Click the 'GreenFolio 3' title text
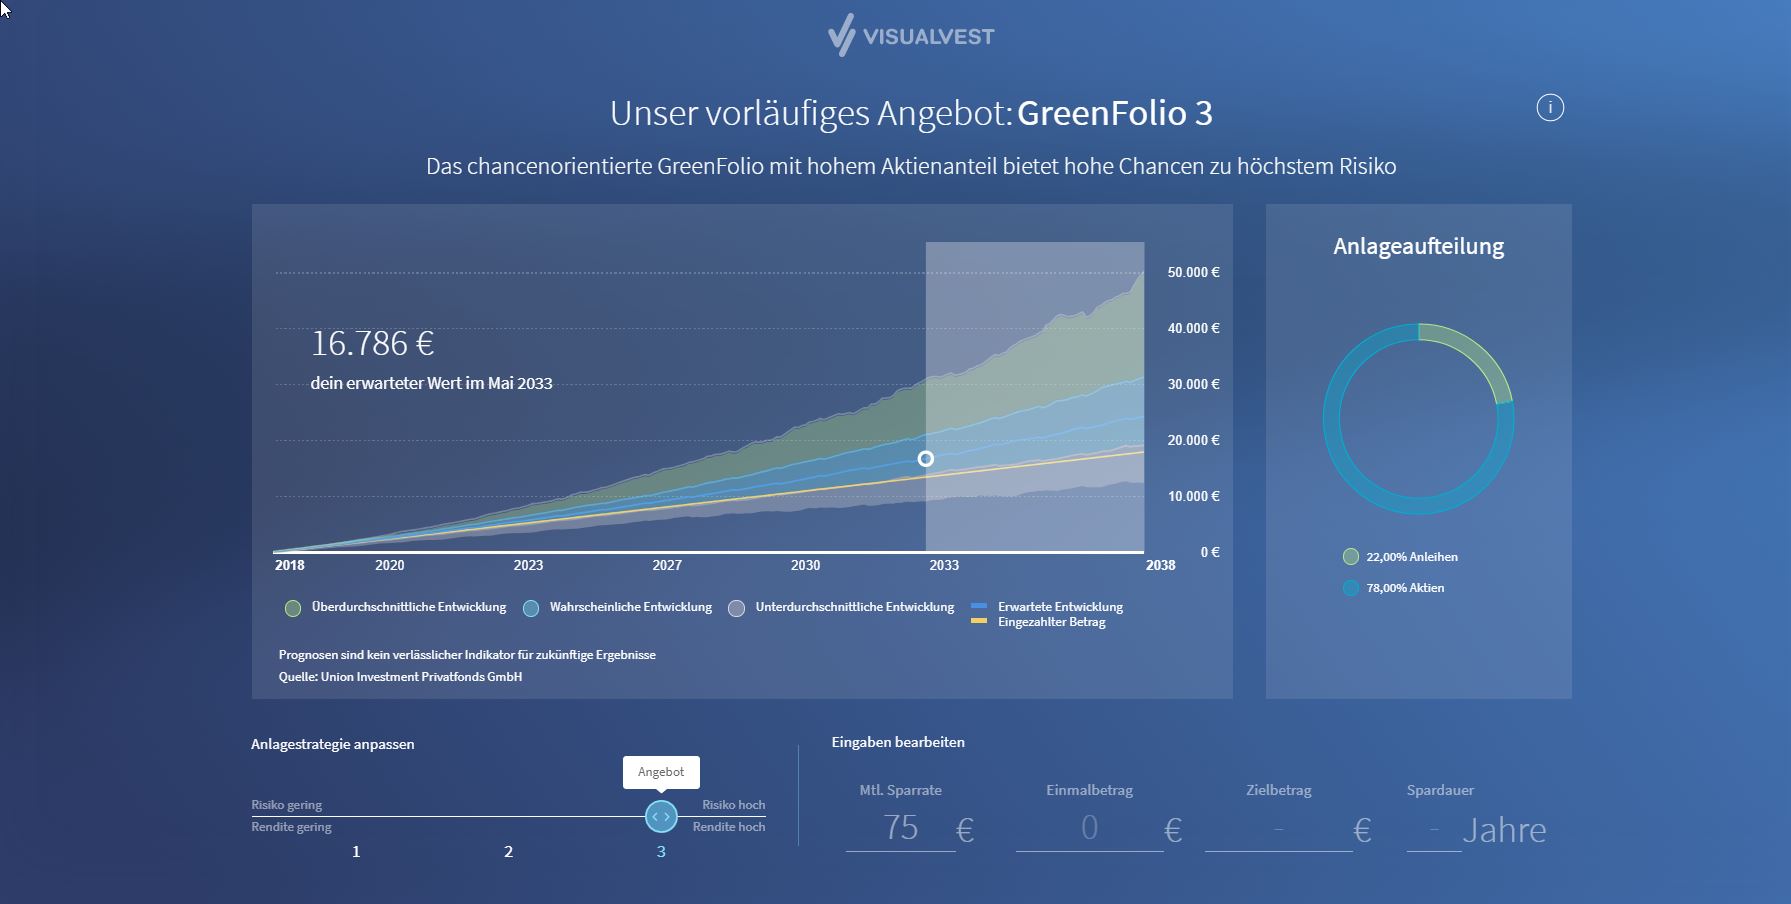The height and width of the screenshot is (904, 1791). pyautogui.click(x=1115, y=113)
